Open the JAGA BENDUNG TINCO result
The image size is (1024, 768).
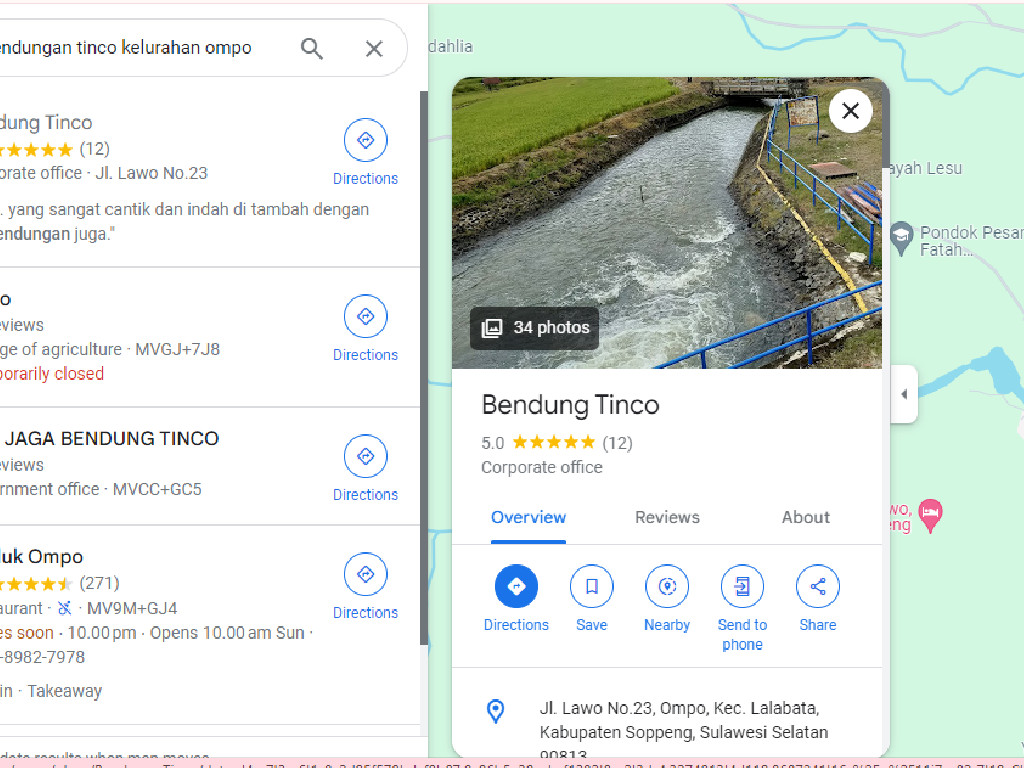coord(110,438)
